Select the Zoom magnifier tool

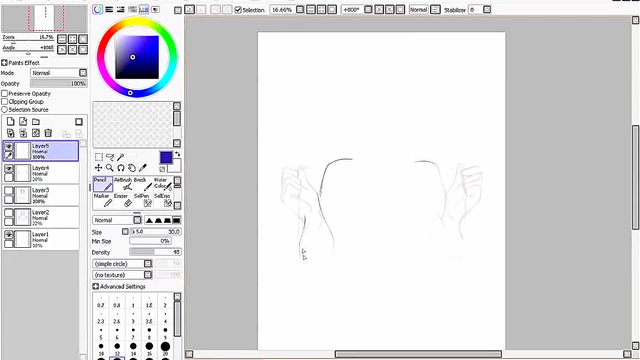point(109,168)
